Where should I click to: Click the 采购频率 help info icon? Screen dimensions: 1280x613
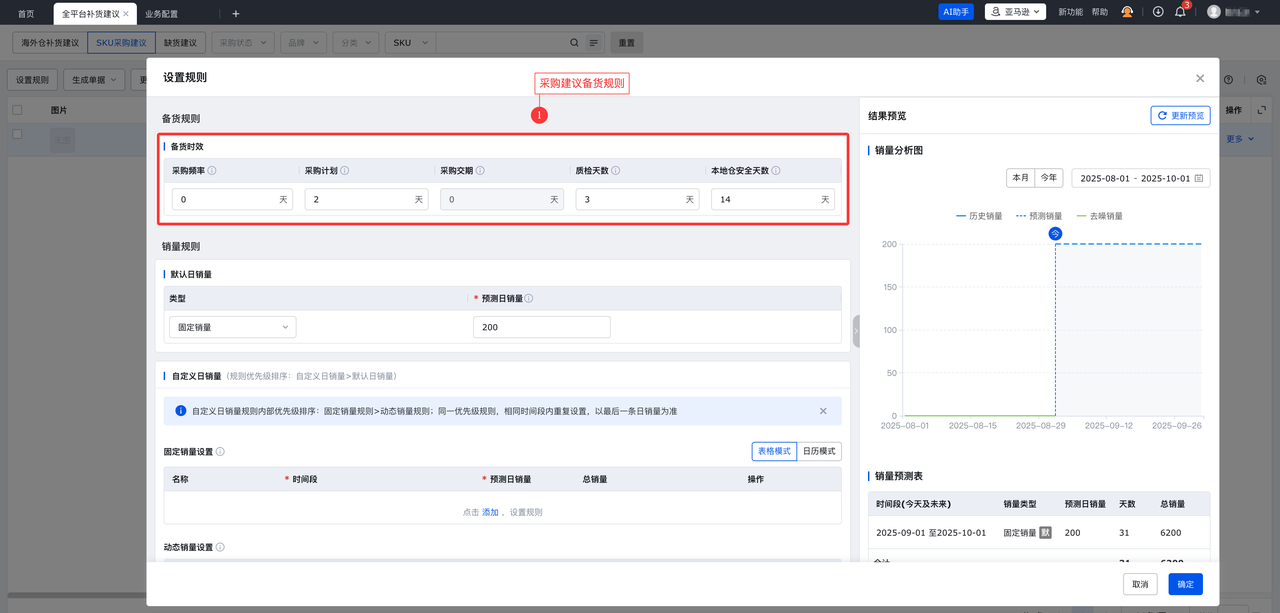(212, 171)
